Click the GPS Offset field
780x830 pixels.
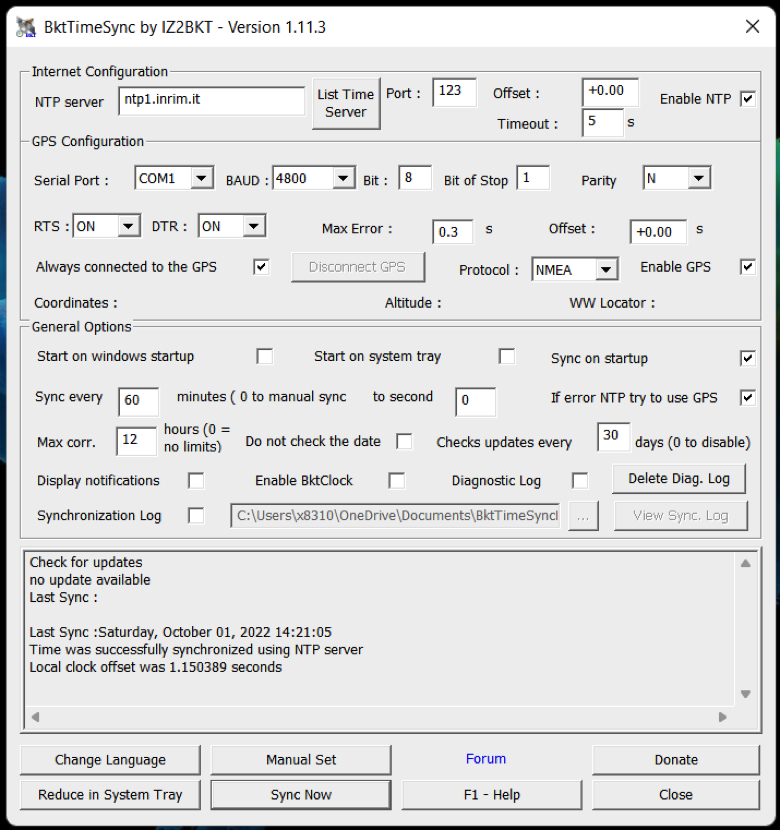[x=658, y=232]
